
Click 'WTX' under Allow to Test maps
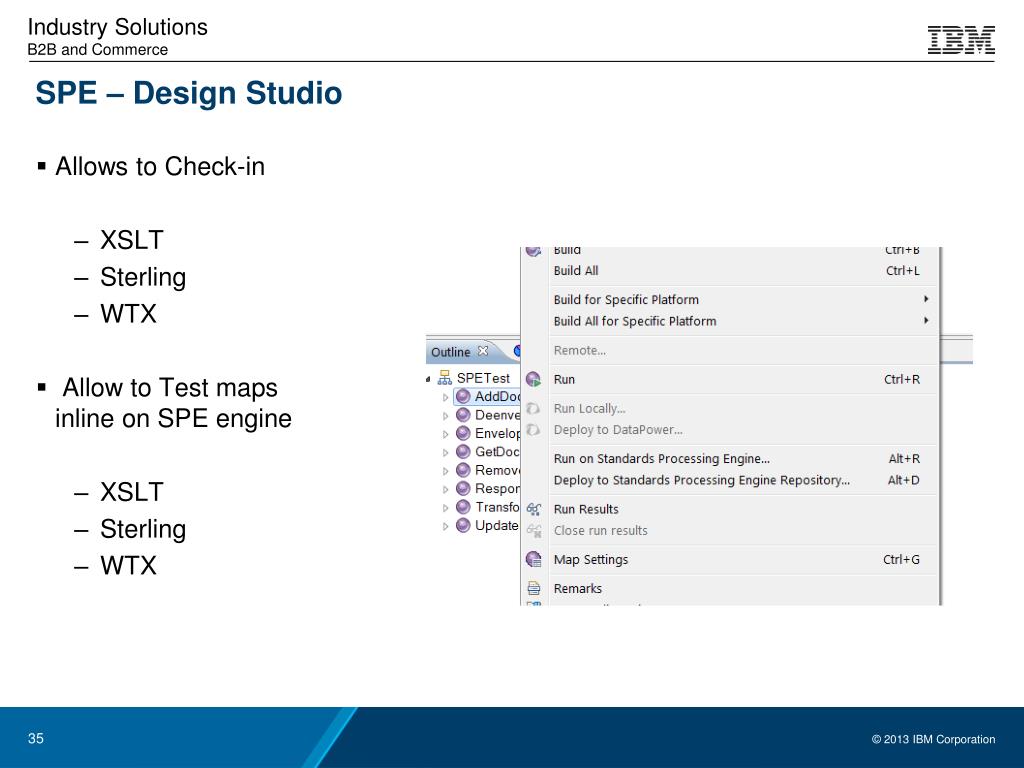(128, 566)
